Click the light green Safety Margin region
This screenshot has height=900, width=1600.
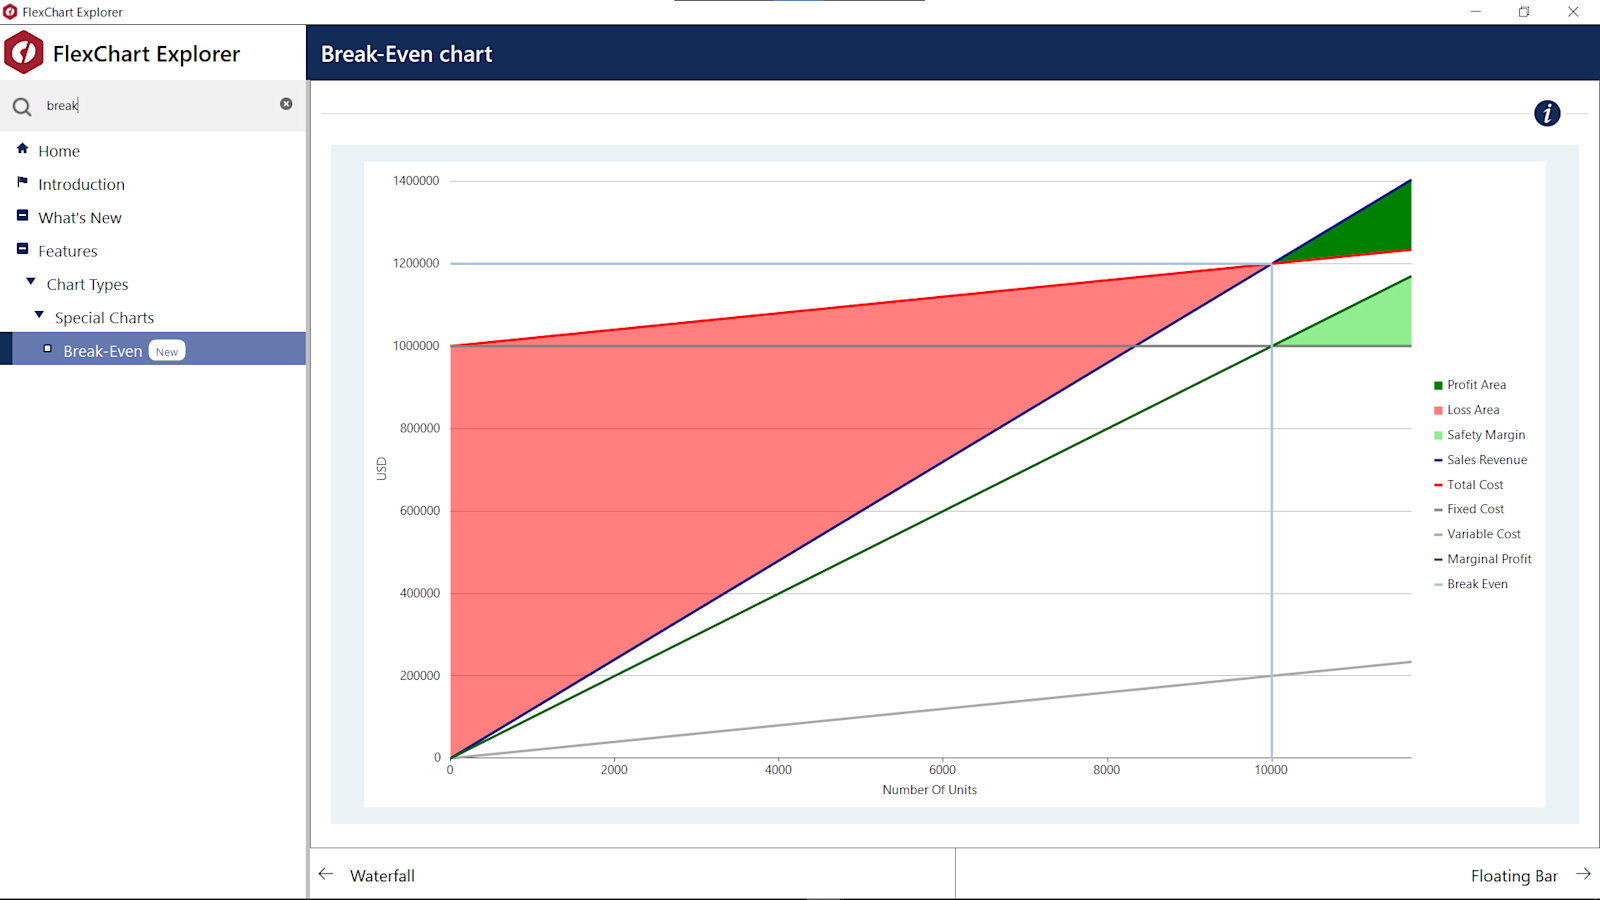point(1375,322)
